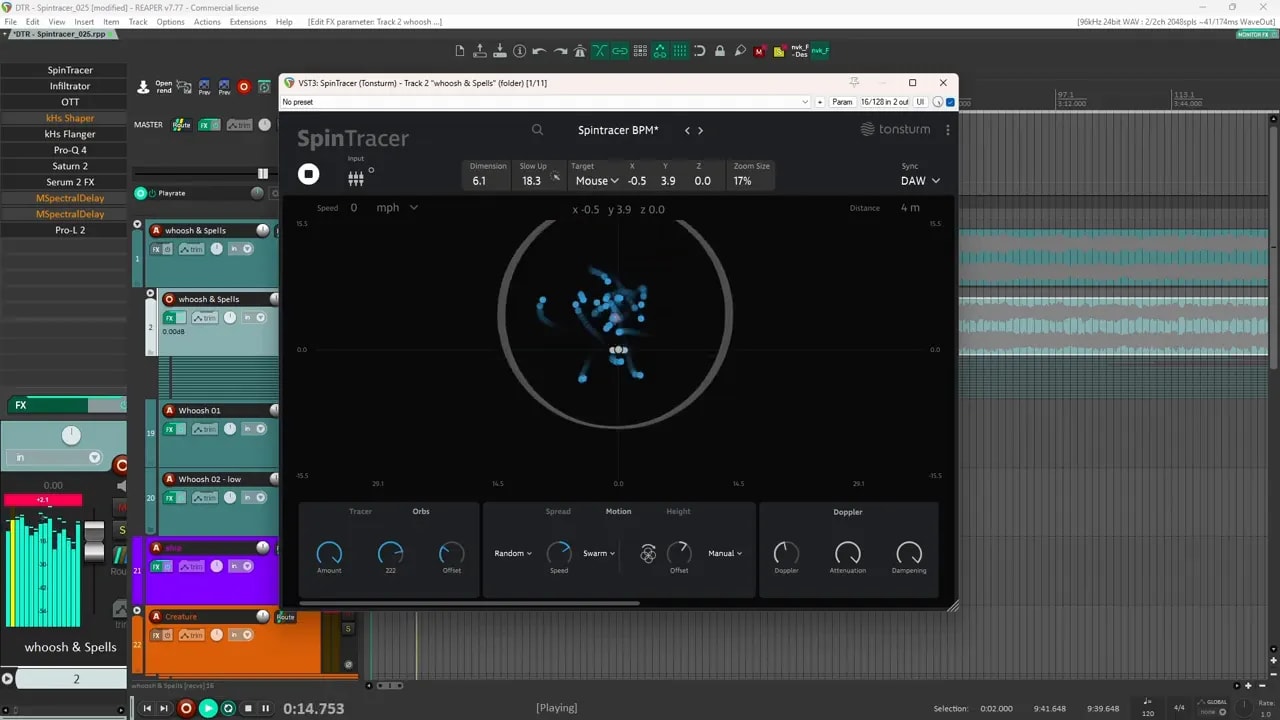1280x720 pixels.
Task: Open master FX button
Action: (209, 125)
